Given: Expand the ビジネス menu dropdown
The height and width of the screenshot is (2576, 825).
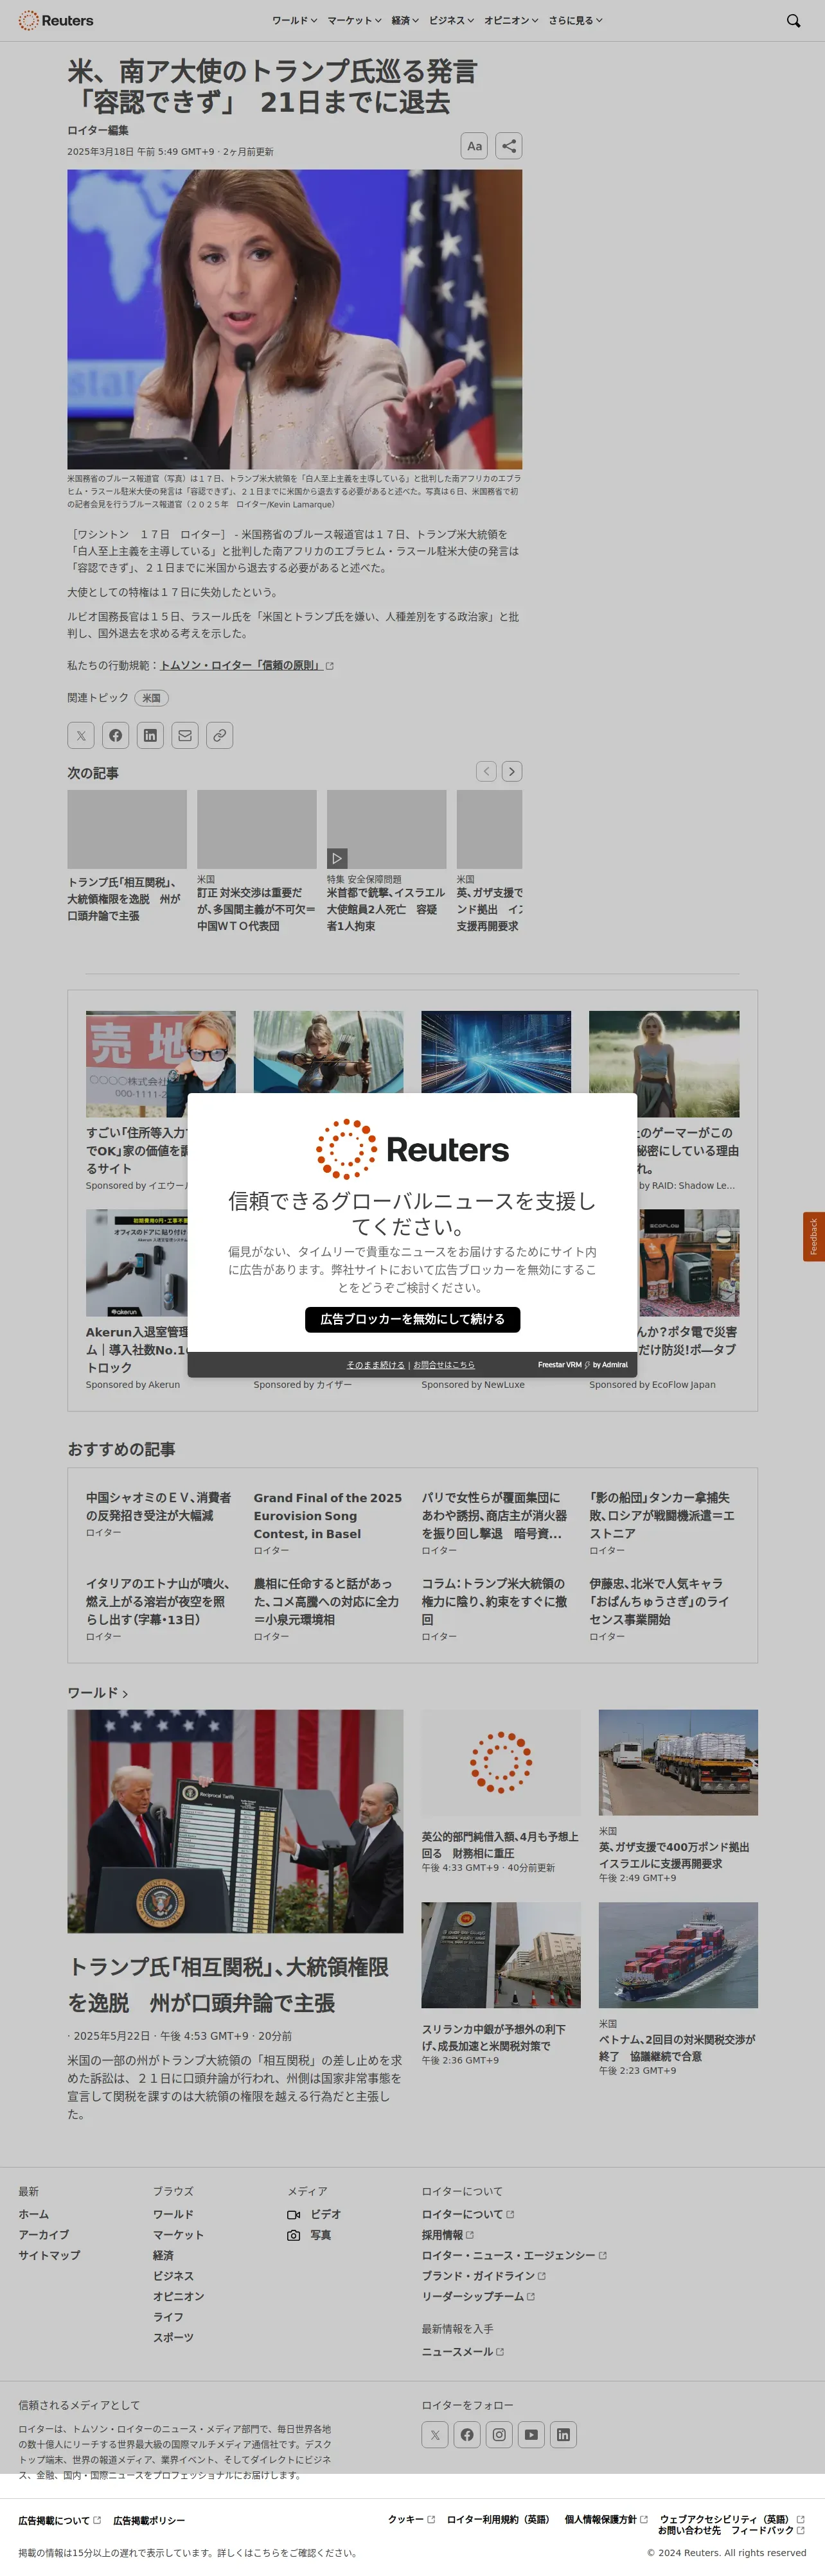Looking at the screenshot, I should 451,20.
